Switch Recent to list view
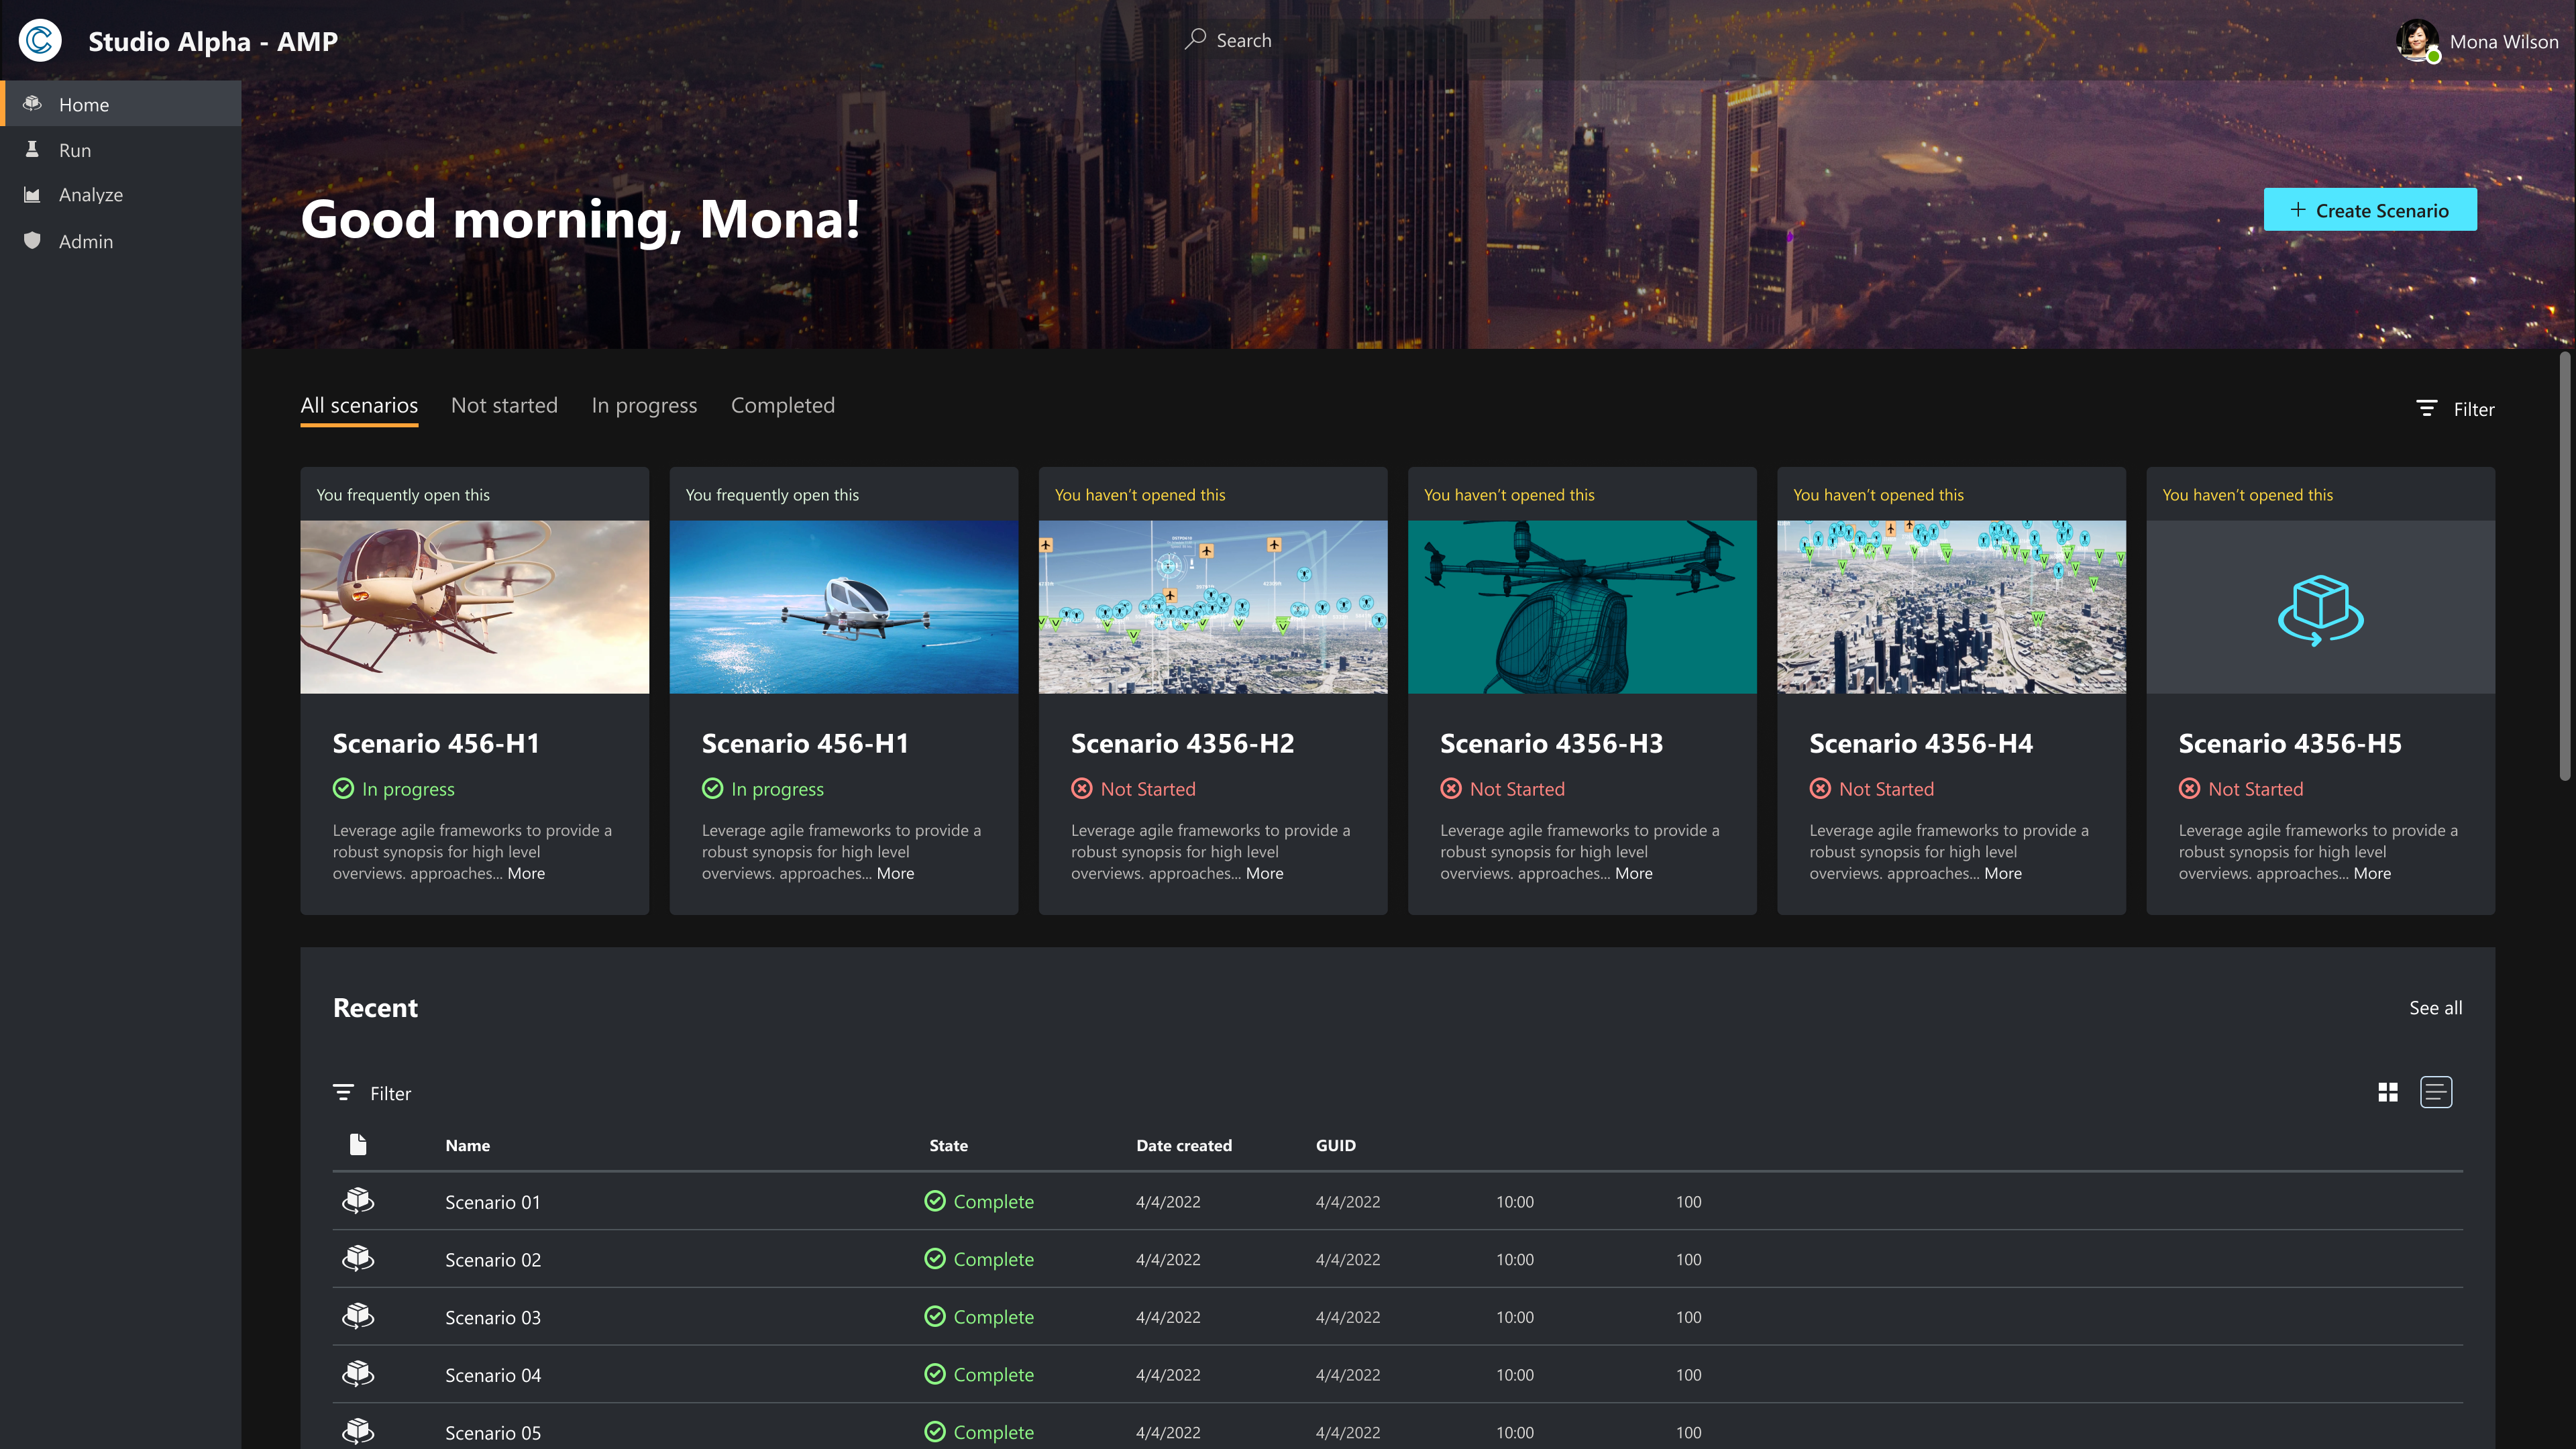This screenshot has width=2576, height=1449. (x=2436, y=1092)
